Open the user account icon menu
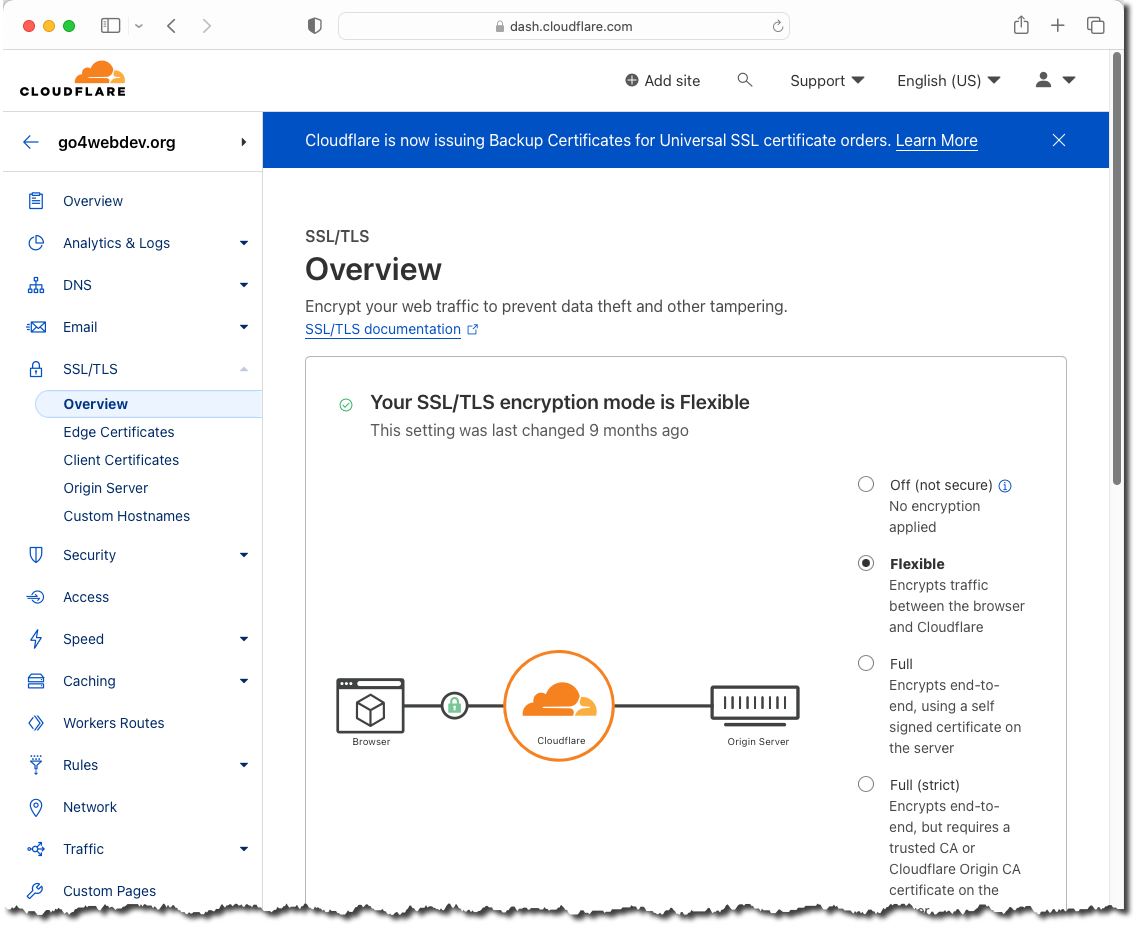 (x=1055, y=80)
